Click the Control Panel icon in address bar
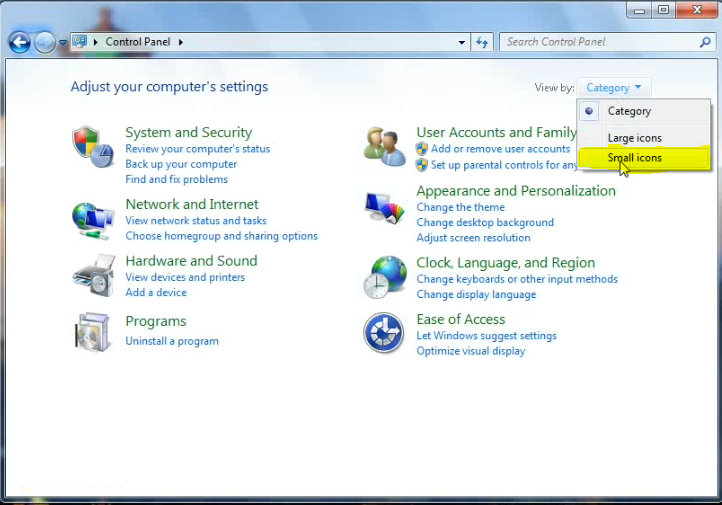 click(80, 42)
